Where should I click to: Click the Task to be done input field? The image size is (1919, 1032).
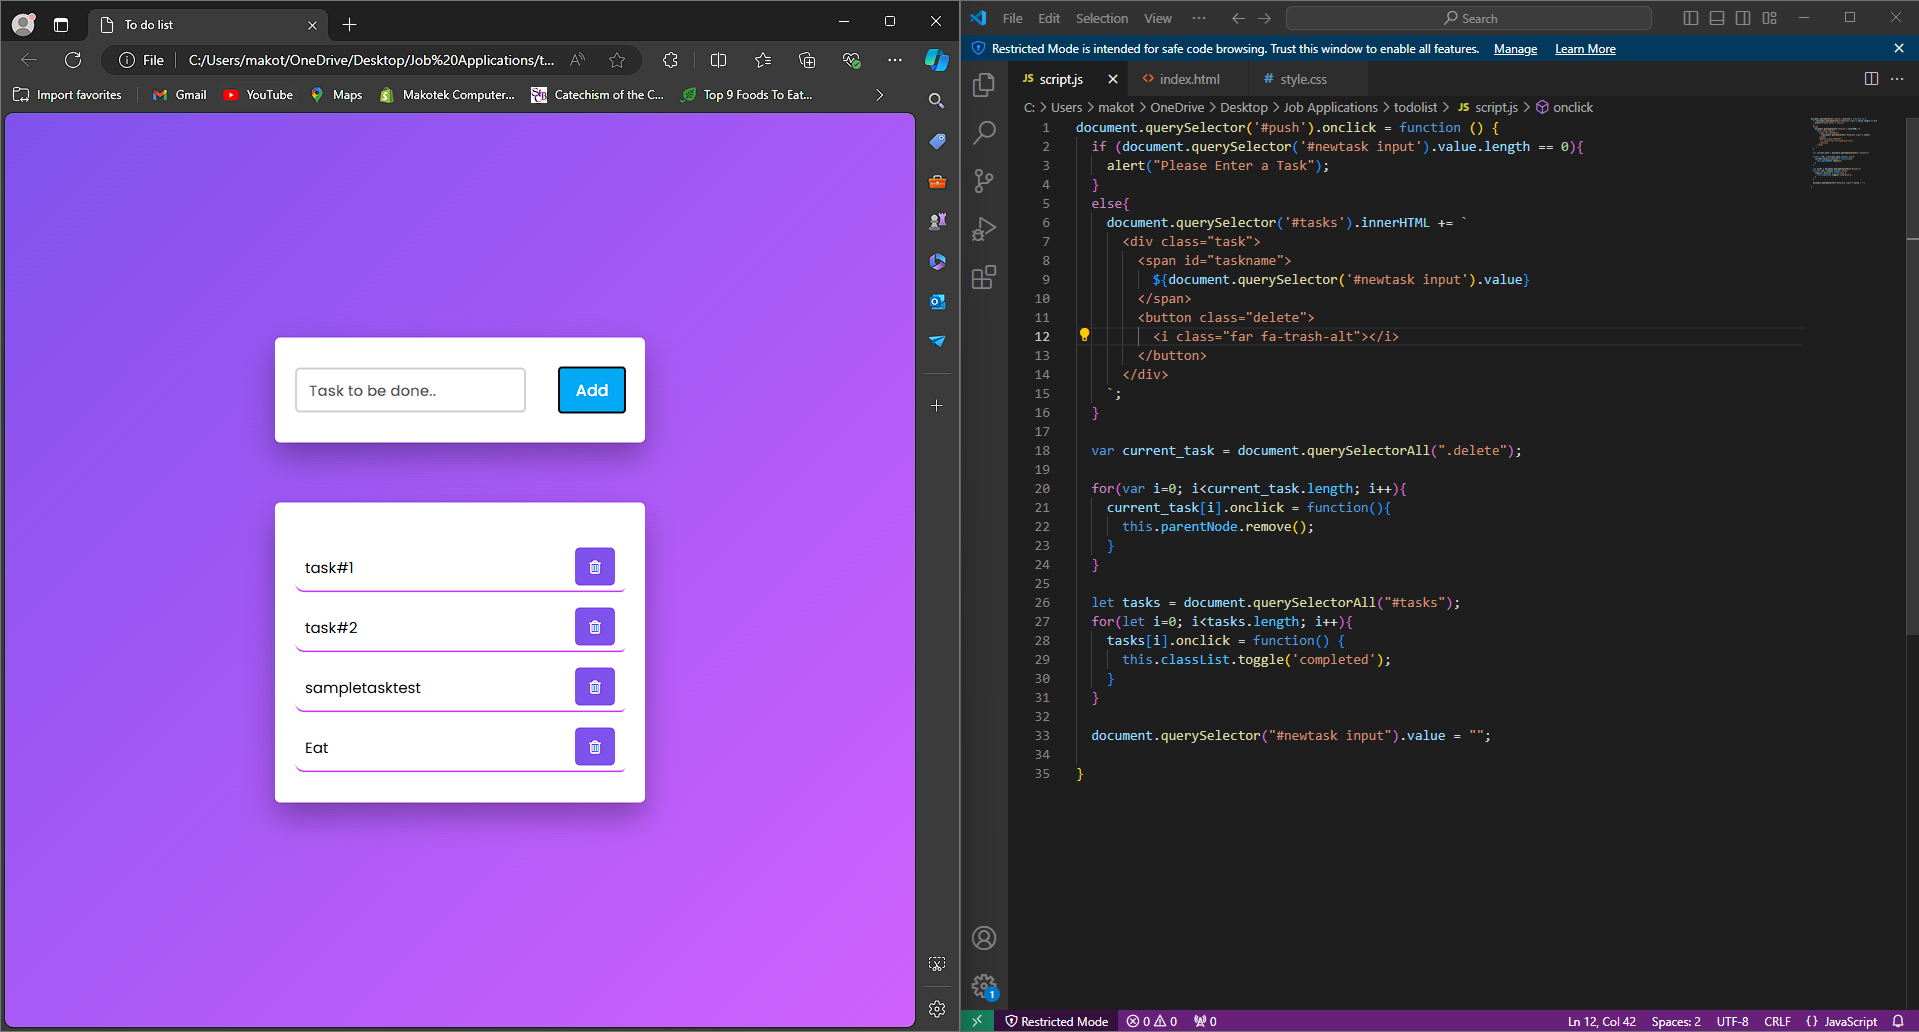click(x=410, y=390)
